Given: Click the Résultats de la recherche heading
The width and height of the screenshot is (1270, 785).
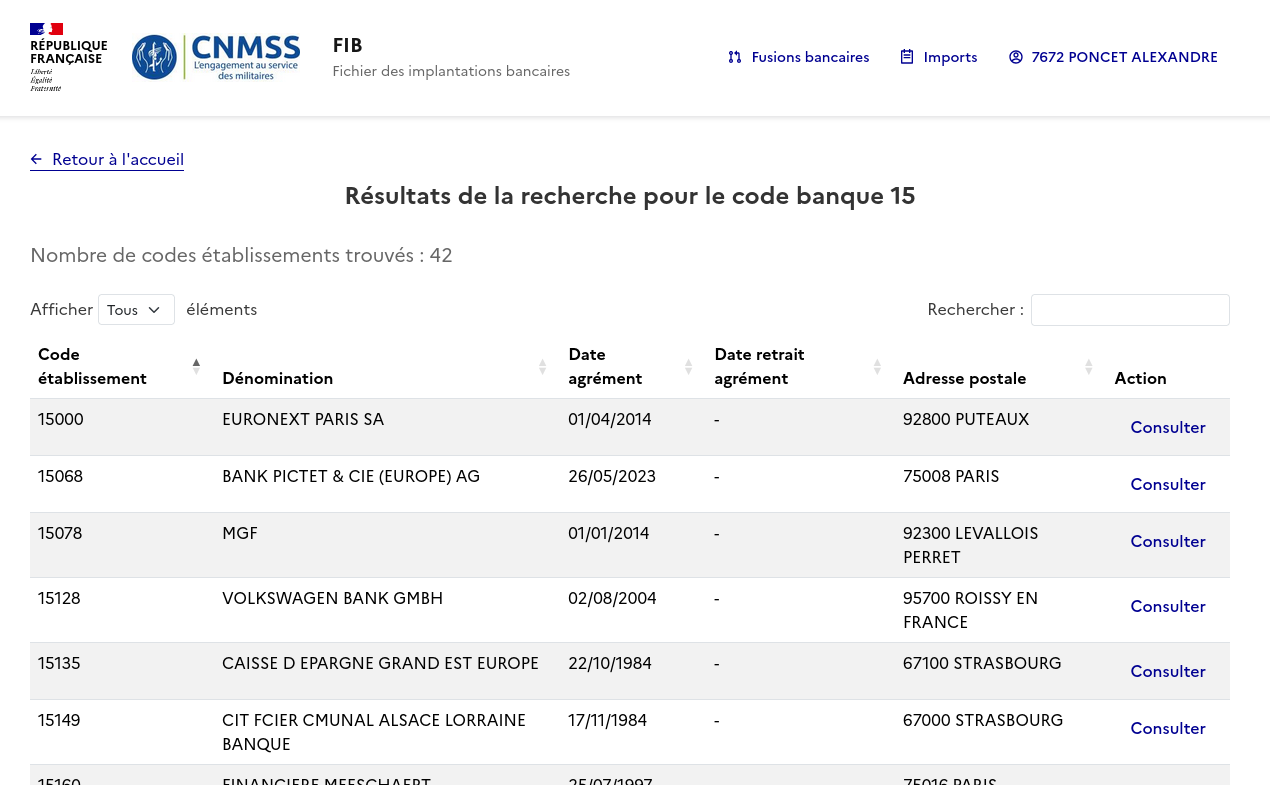Looking at the screenshot, I should [630, 196].
